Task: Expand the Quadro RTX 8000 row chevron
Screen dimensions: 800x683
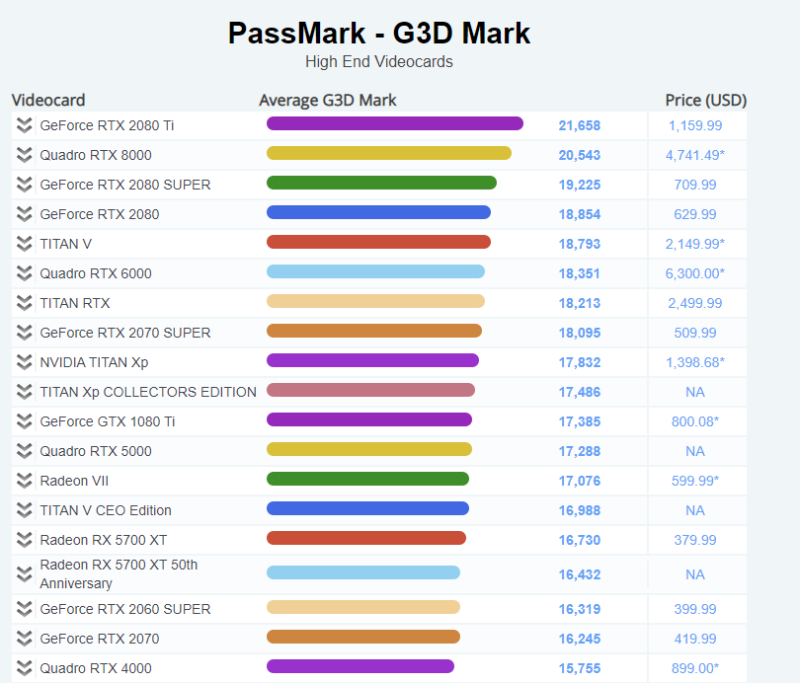Action: coord(24,155)
